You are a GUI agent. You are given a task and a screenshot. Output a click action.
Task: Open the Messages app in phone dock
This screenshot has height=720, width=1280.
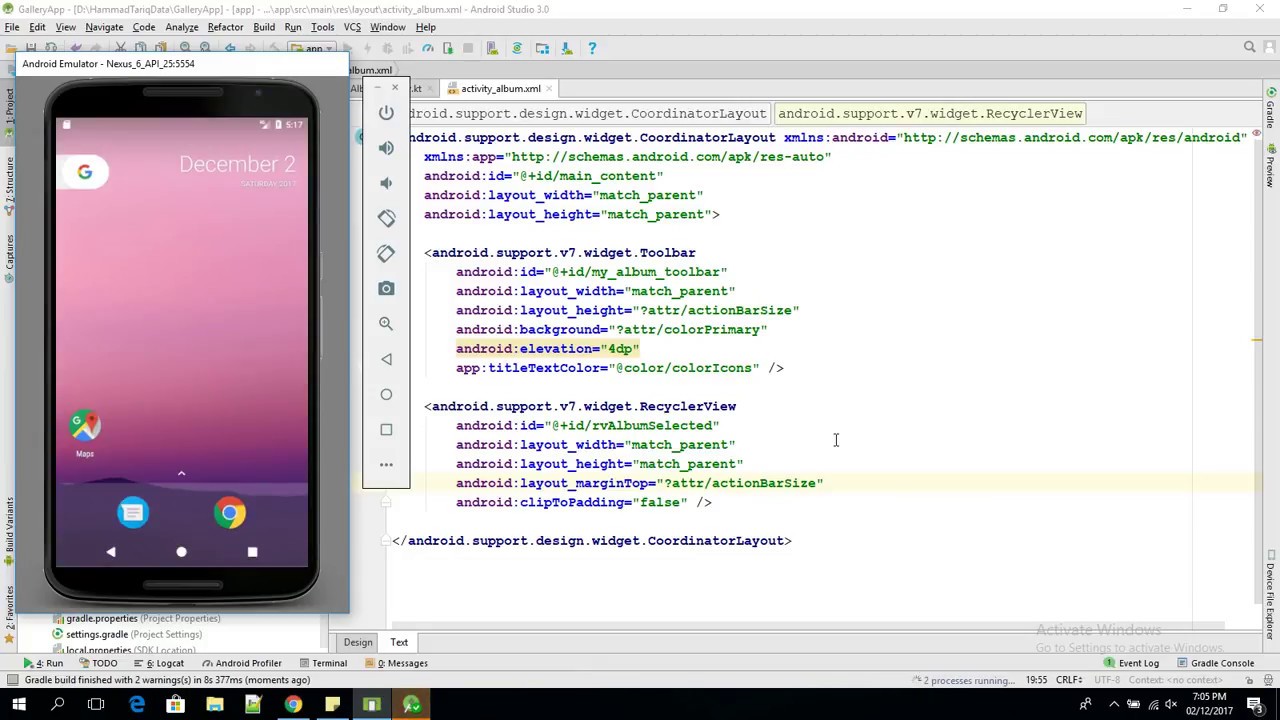133,513
